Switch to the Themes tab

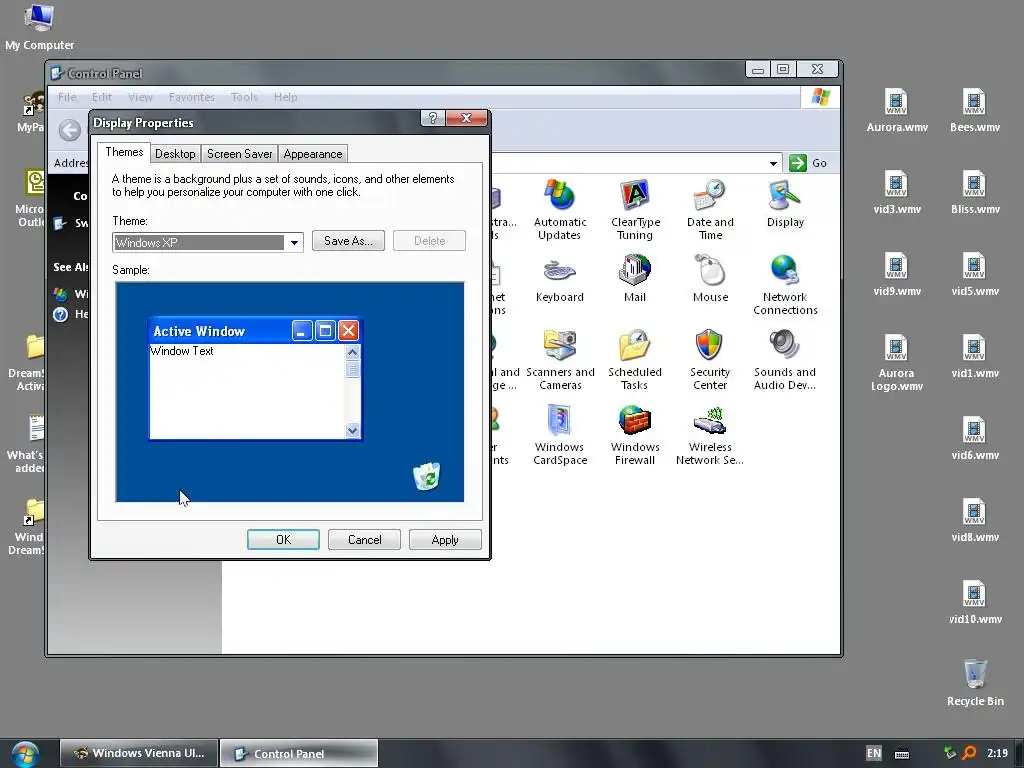point(124,152)
